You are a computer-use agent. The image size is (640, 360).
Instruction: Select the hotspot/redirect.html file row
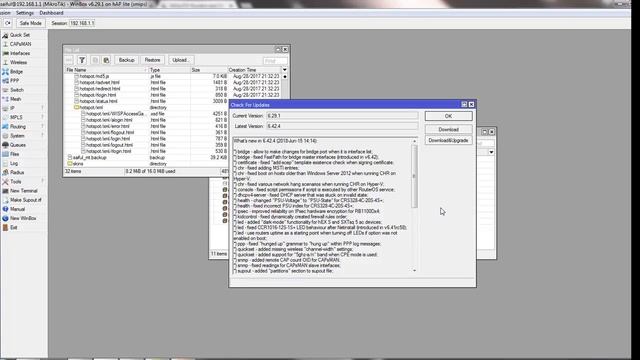pyautogui.click(x=173, y=89)
